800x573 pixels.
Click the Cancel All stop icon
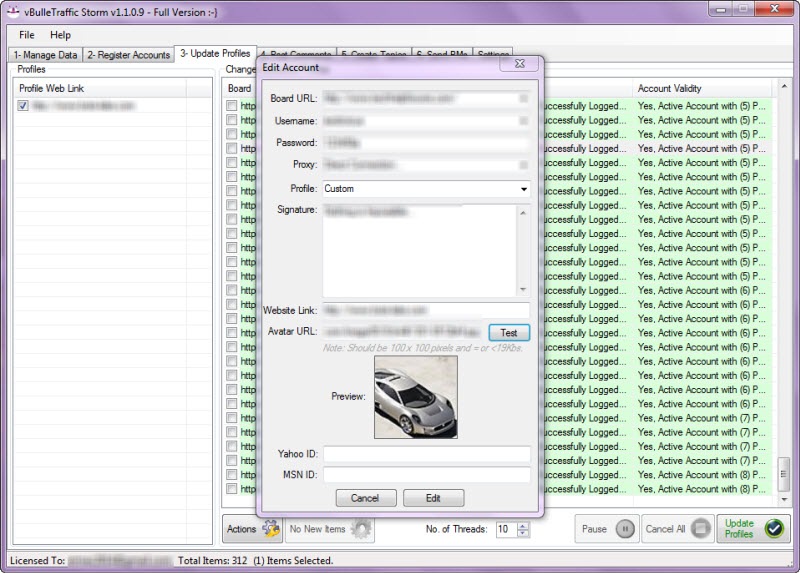click(701, 529)
